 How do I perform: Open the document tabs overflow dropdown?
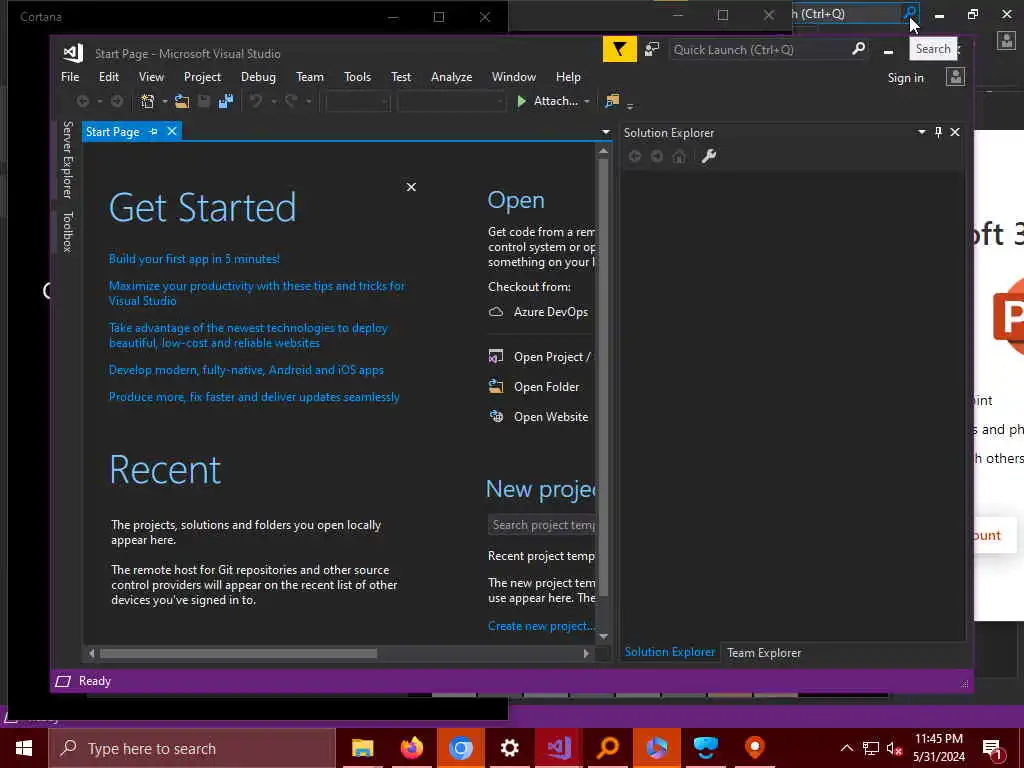[606, 133]
